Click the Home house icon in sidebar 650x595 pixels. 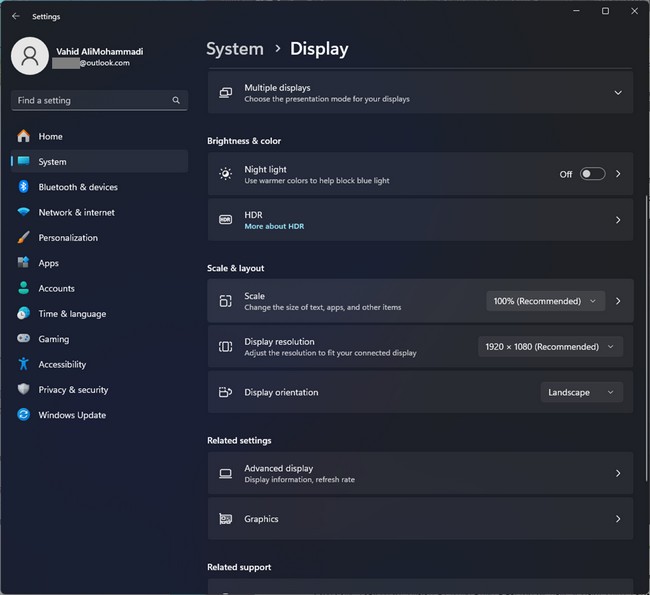coord(24,136)
